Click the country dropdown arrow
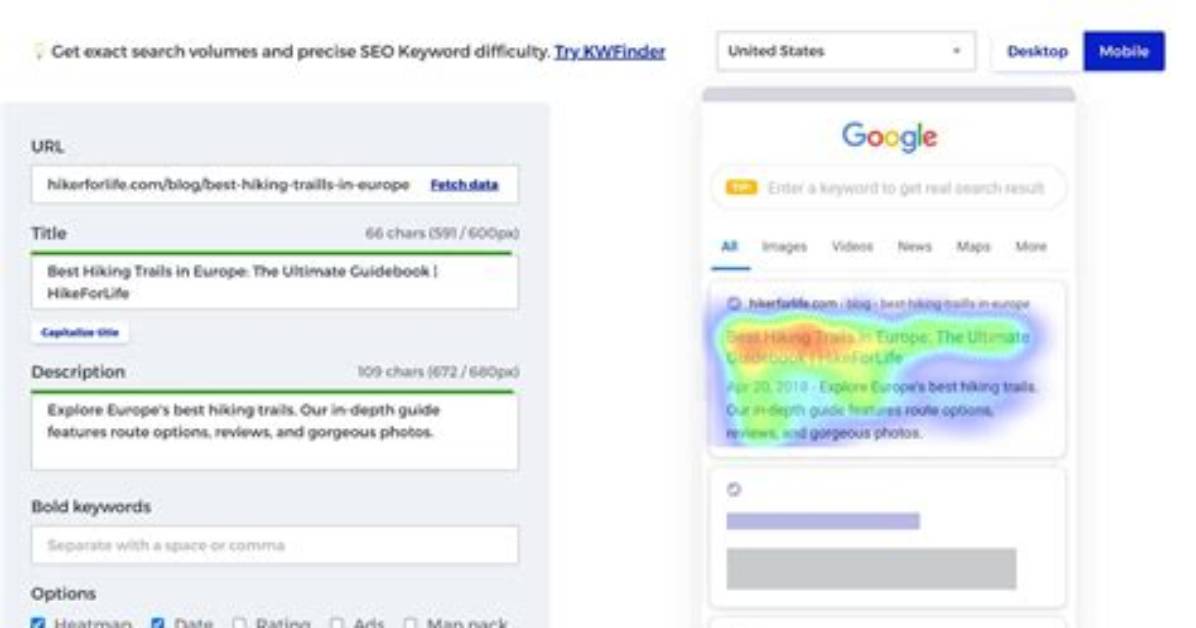 click(956, 51)
